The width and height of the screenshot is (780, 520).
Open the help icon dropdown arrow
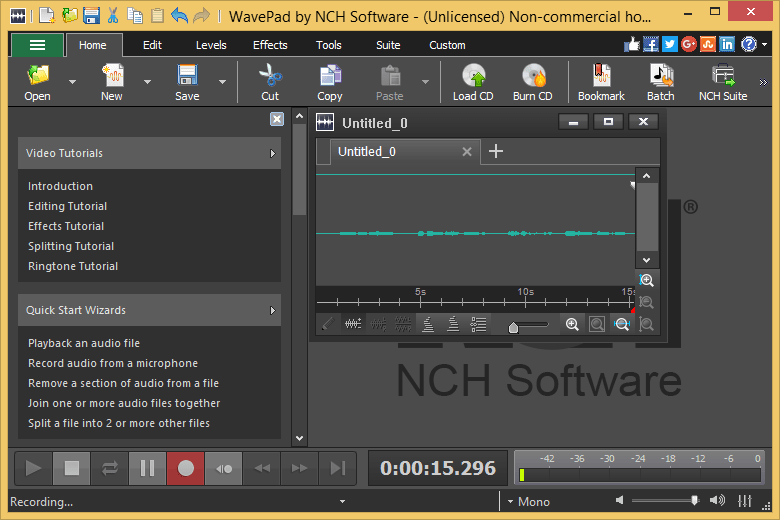(x=764, y=45)
